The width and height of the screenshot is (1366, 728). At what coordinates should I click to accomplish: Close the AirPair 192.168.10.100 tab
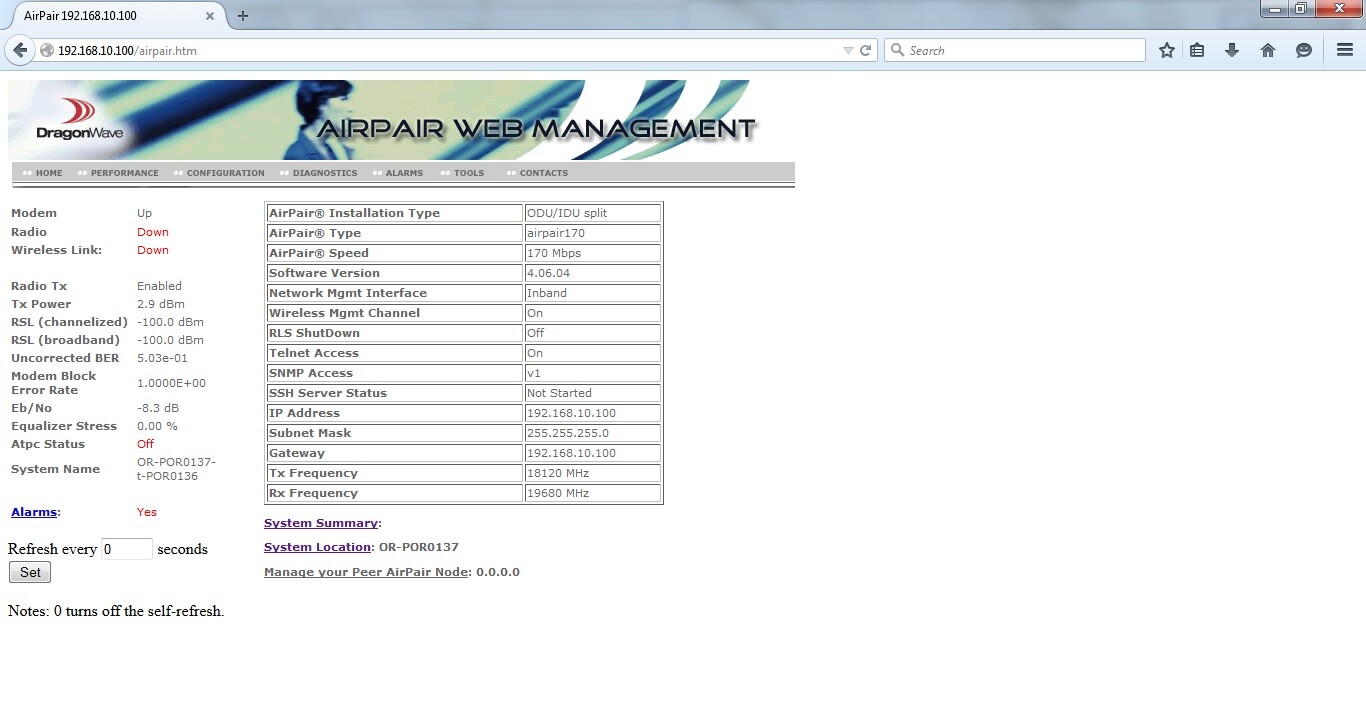(x=211, y=16)
